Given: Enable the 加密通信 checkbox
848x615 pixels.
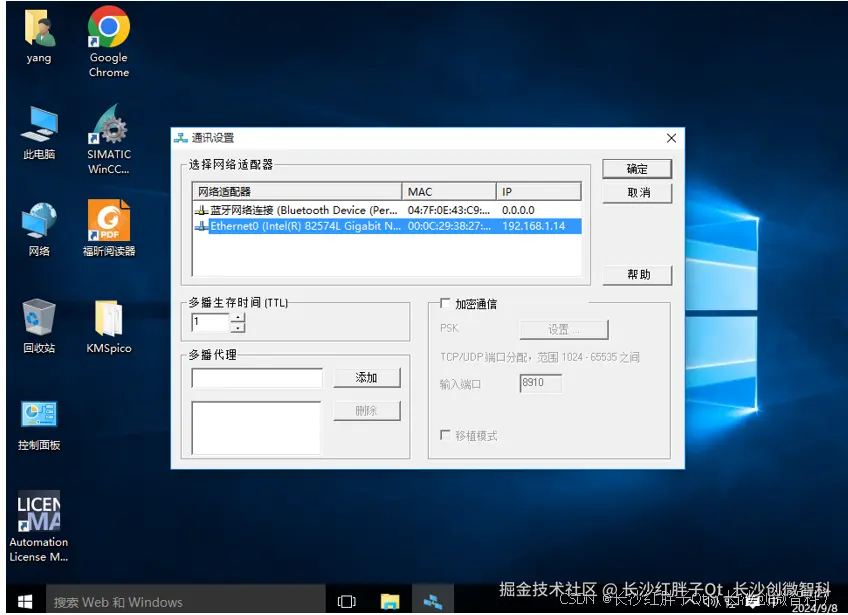Looking at the screenshot, I should coord(445,303).
